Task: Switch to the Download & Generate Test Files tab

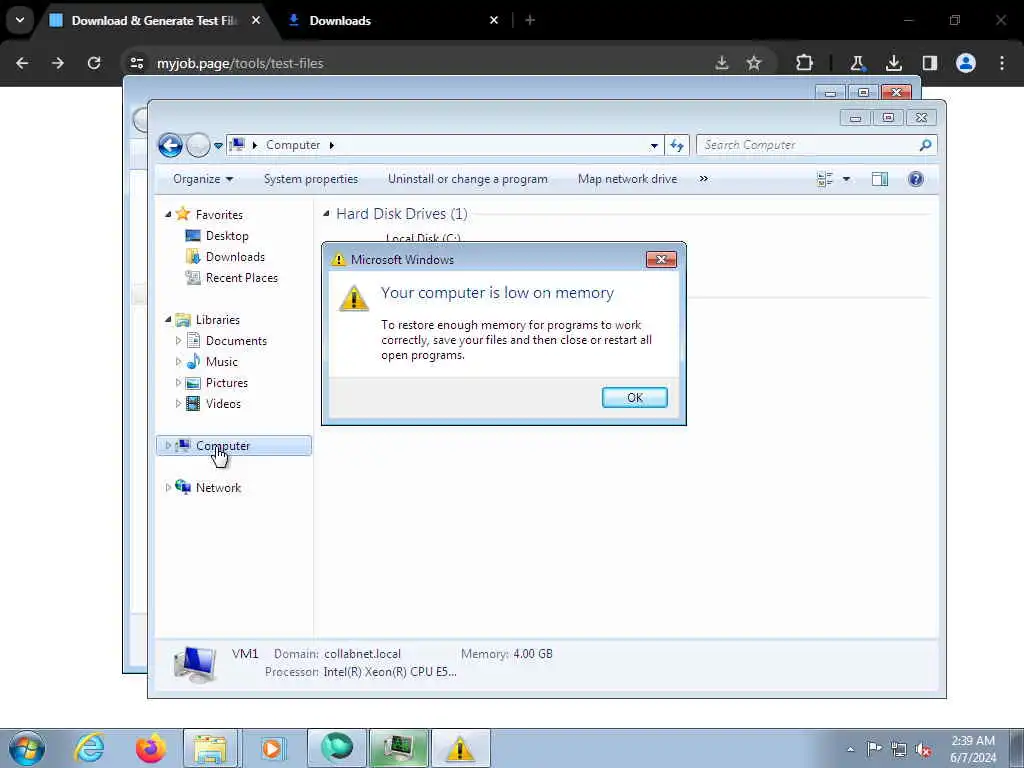Action: pyautogui.click(x=153, y=20)
